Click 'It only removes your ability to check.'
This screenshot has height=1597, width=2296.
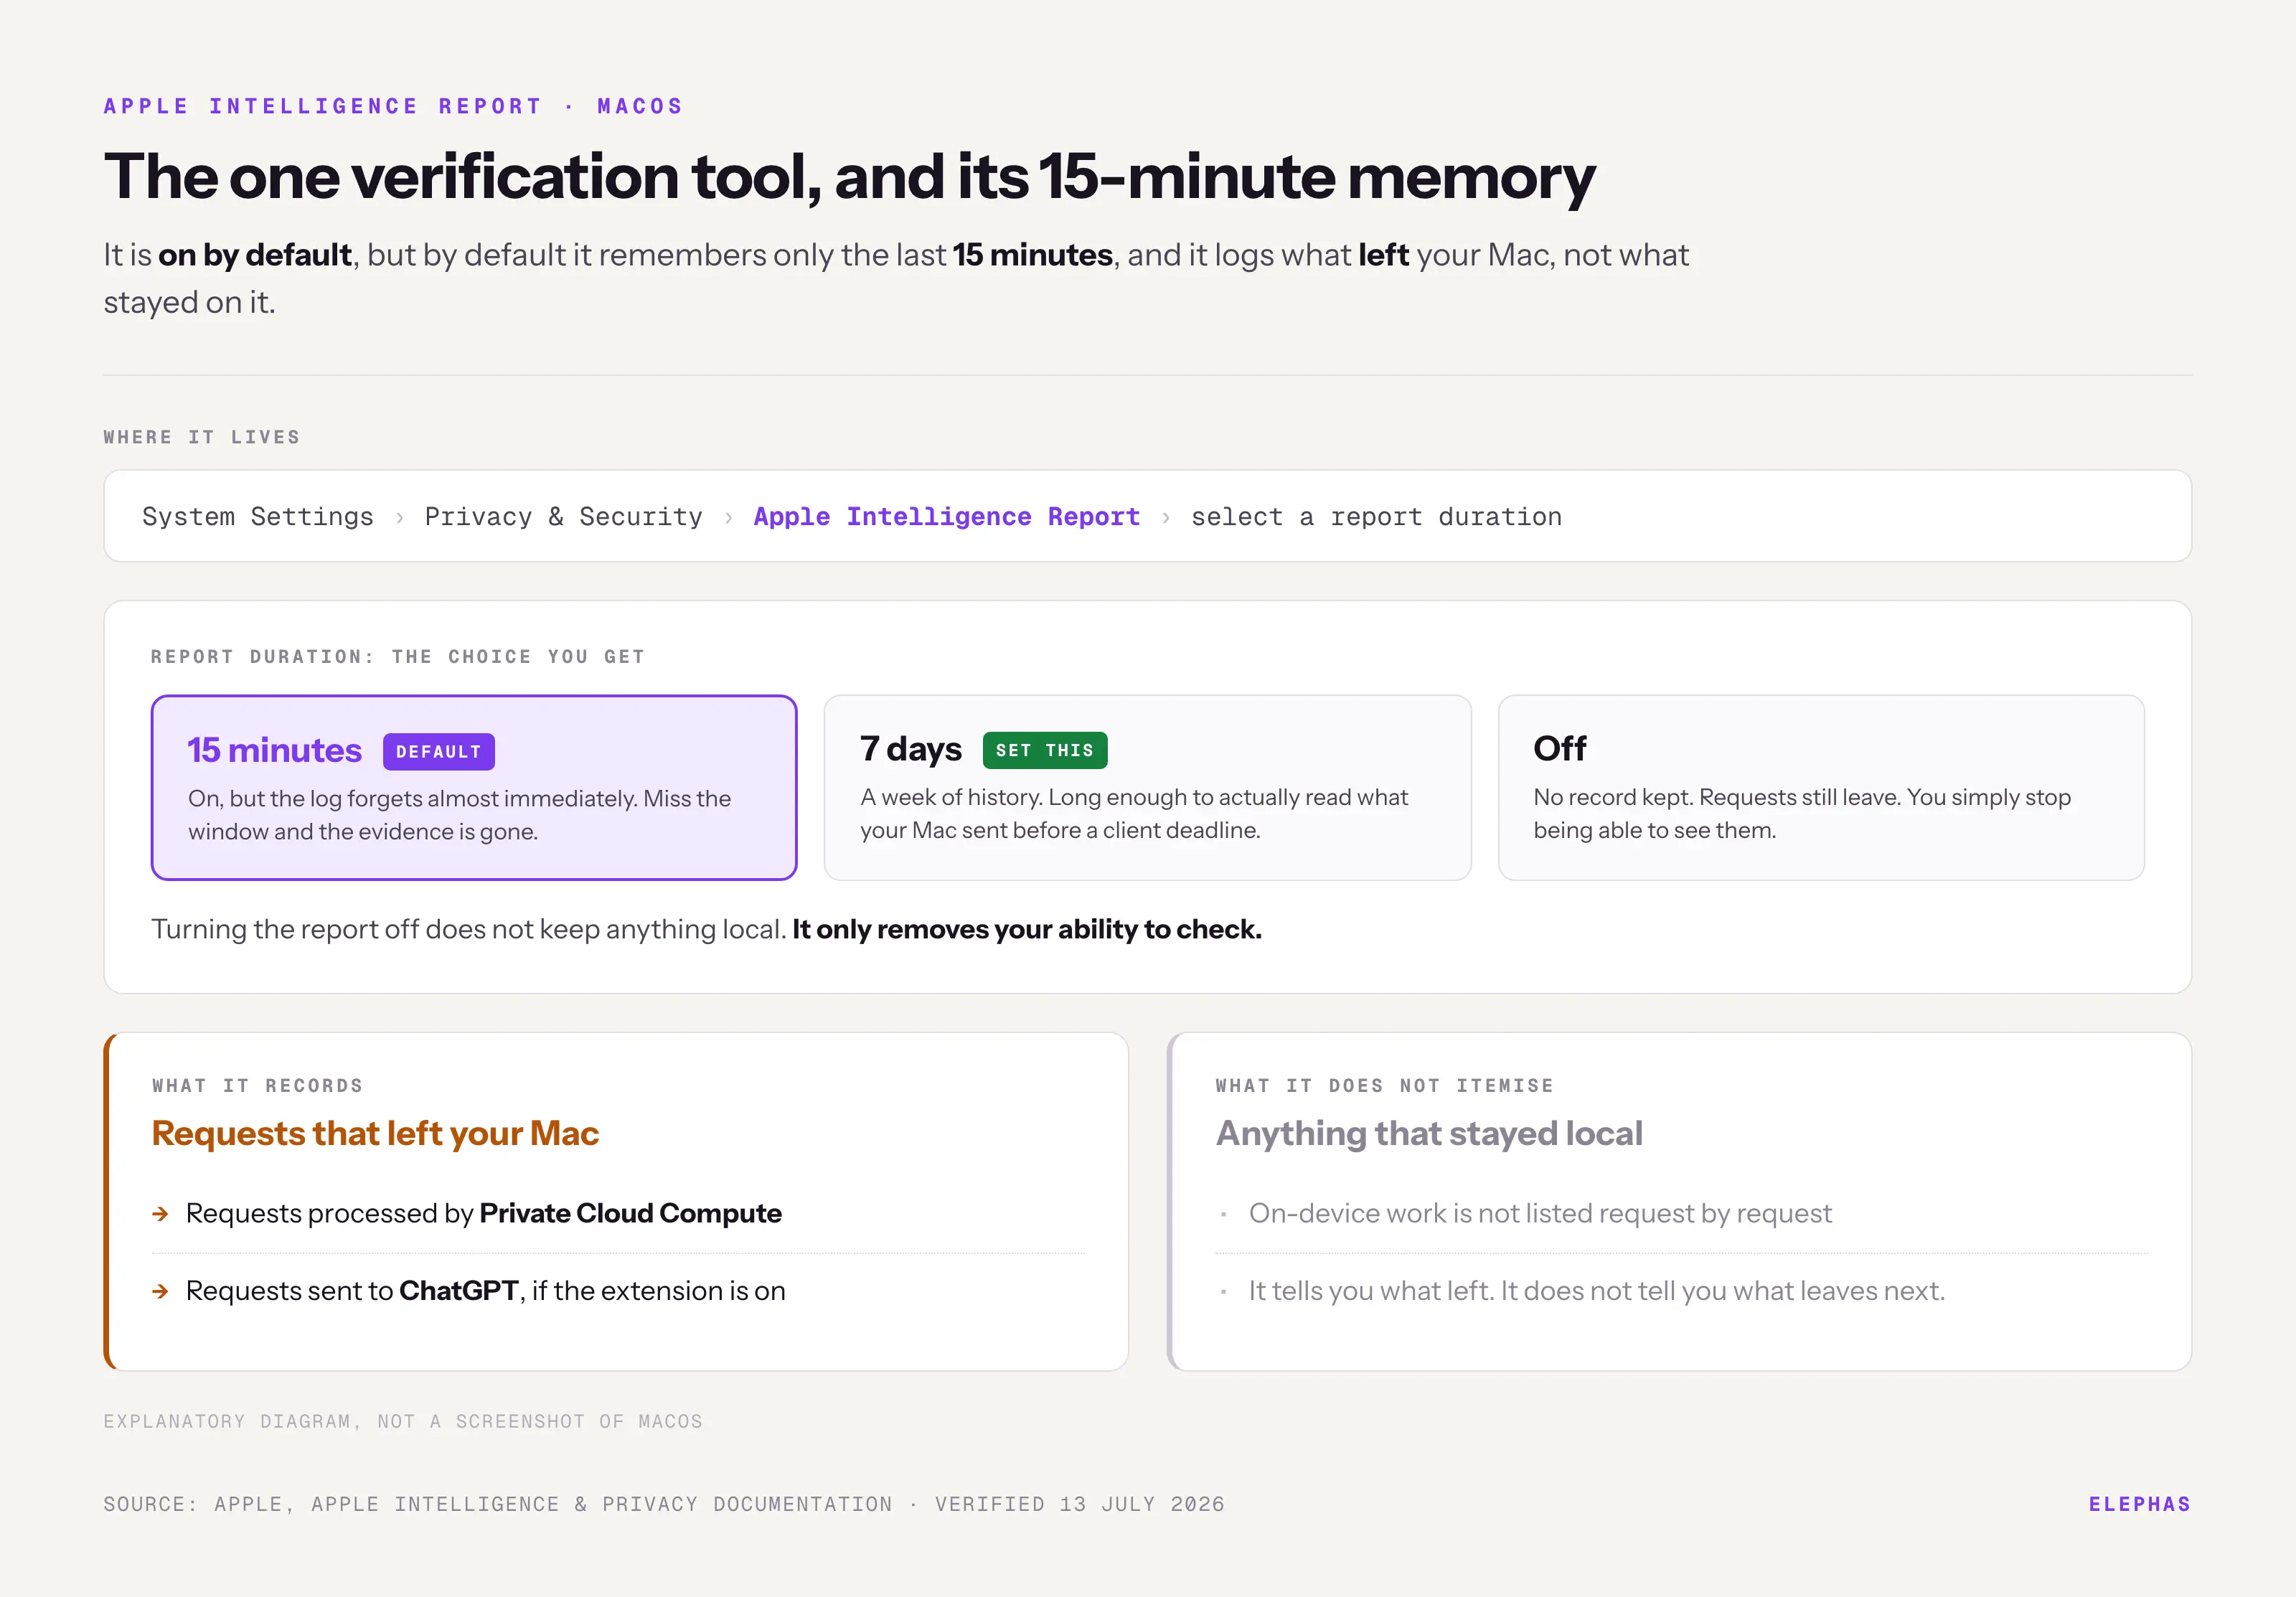(x=1026, y=930)
